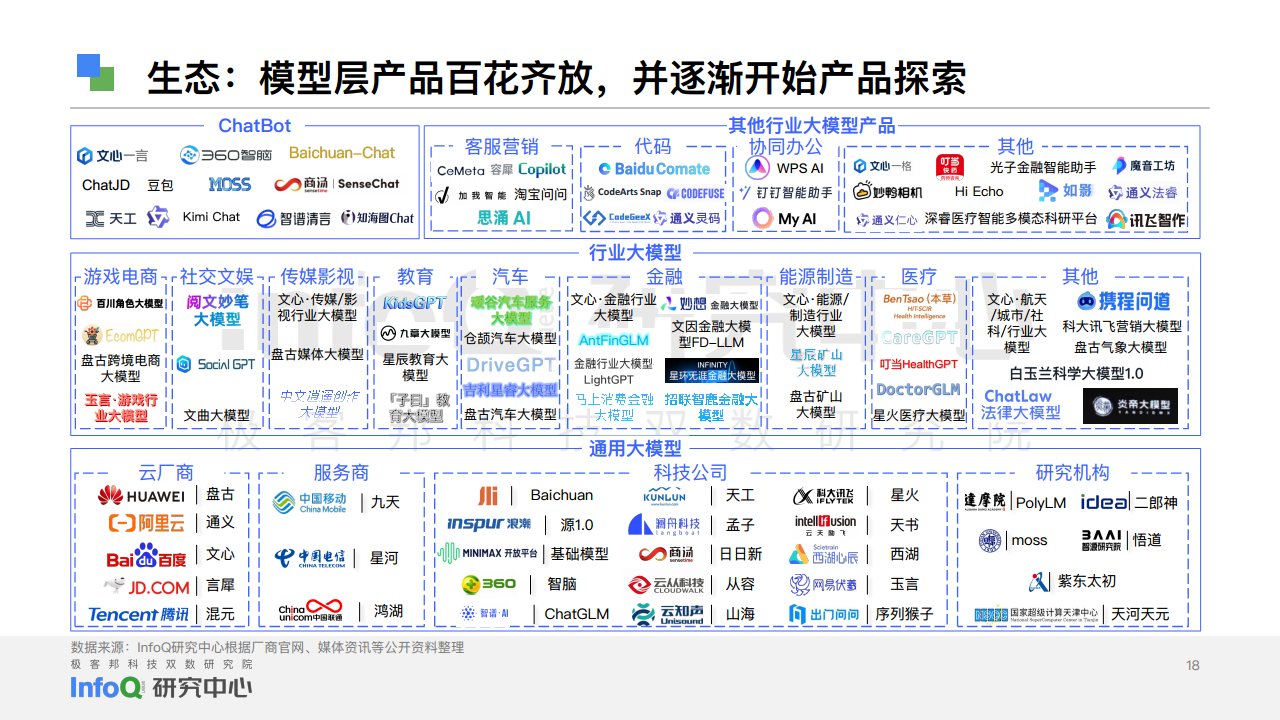1280x720 pixels.
Task: Click the '能源制造' category label
Action: pyautogui.click(x=816, y=276)
